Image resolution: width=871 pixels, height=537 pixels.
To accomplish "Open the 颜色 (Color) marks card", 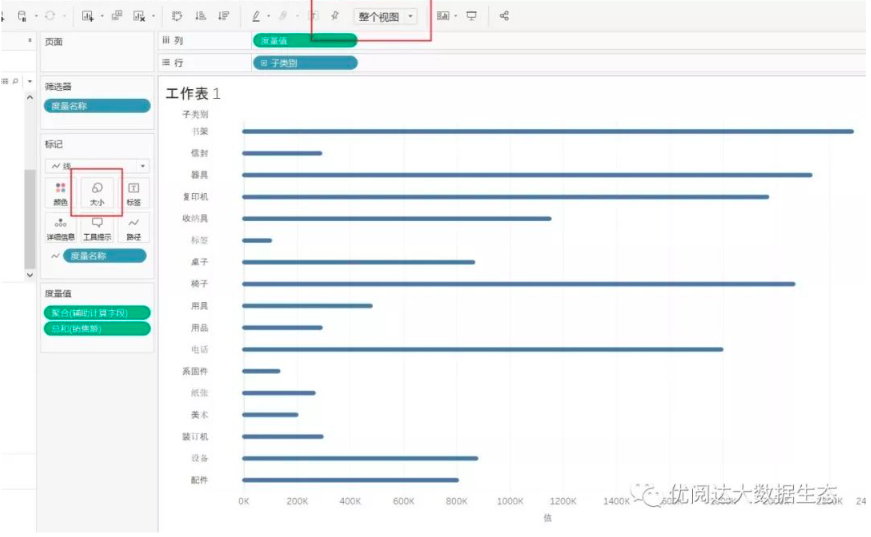I will click(x=60, y=192).
